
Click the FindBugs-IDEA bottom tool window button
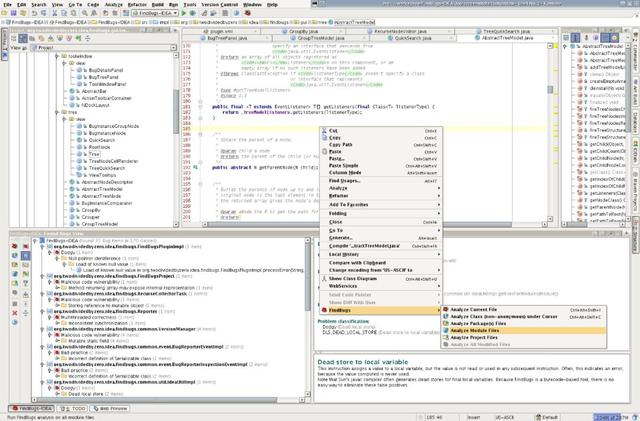click(x=32, y=408)
